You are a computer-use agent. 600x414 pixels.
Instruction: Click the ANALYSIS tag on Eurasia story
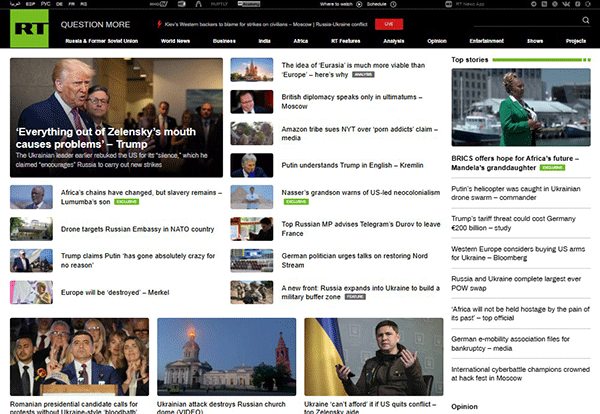(363, 75)
